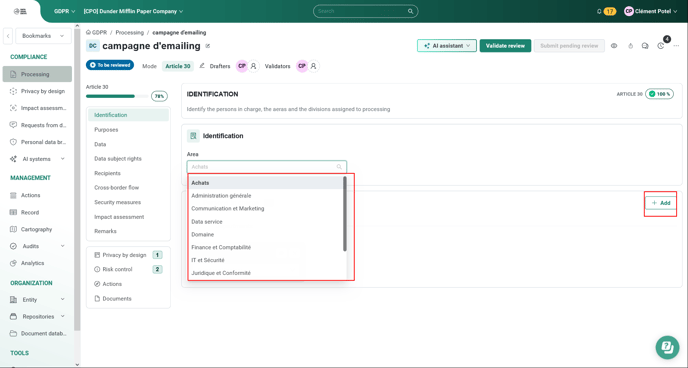Screen dimensions: 688x368
Task: Click the Area search input field
Action: coord(267,167)
